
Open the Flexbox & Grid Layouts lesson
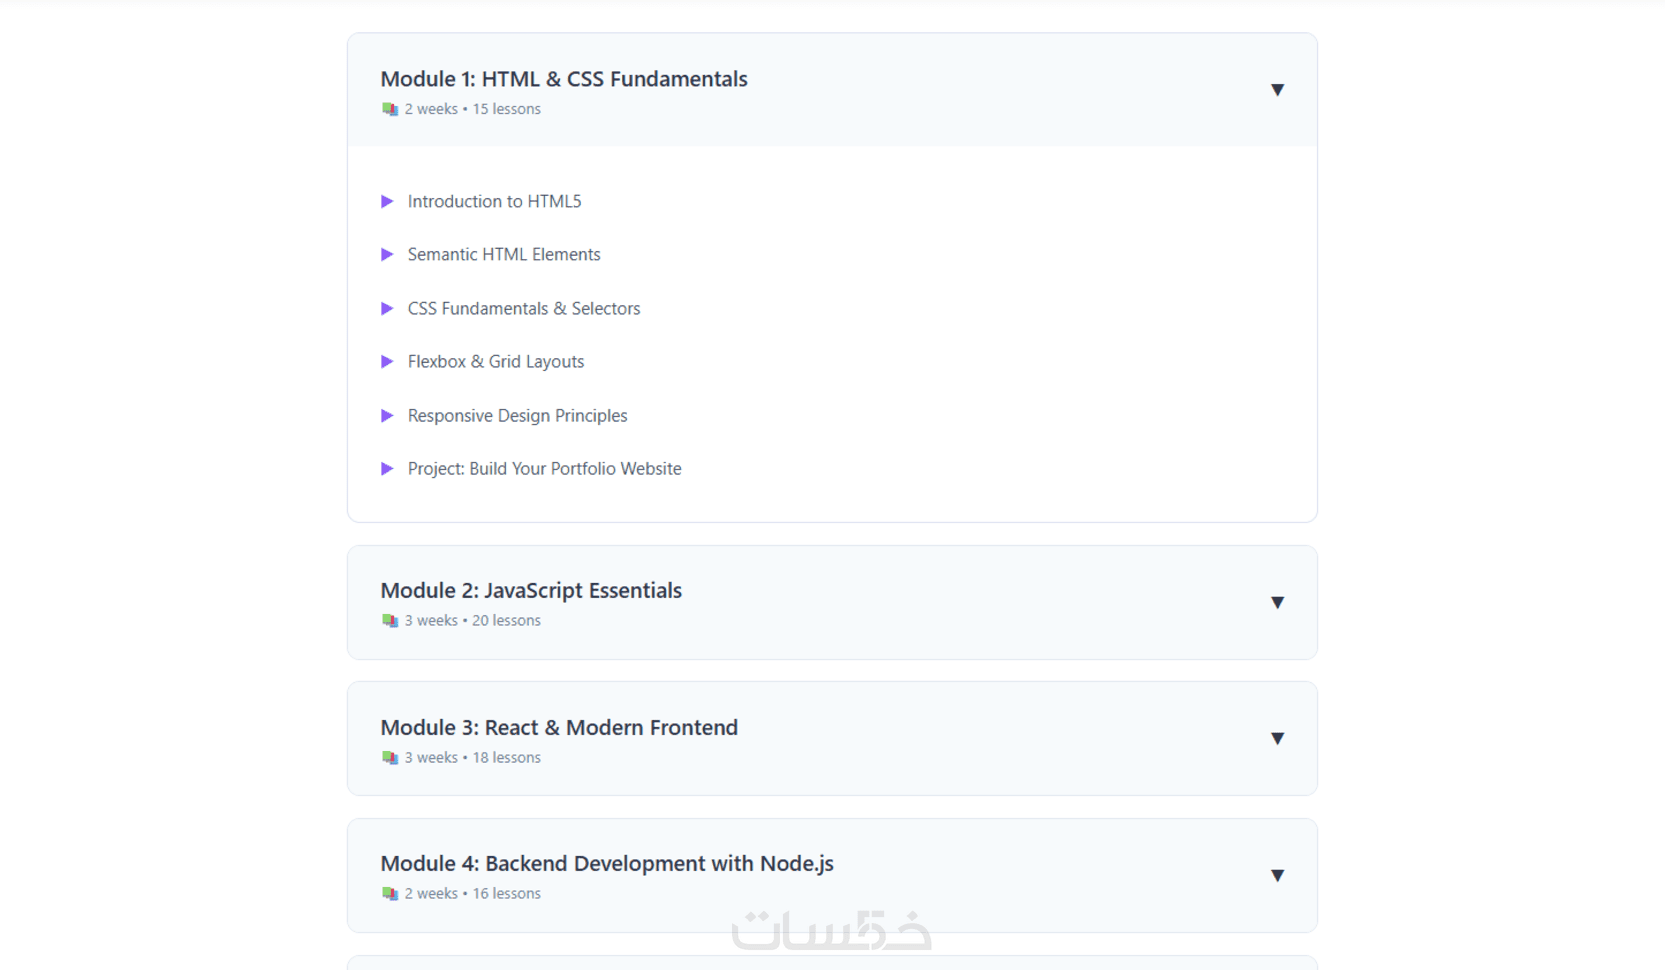tap(496, 362)
